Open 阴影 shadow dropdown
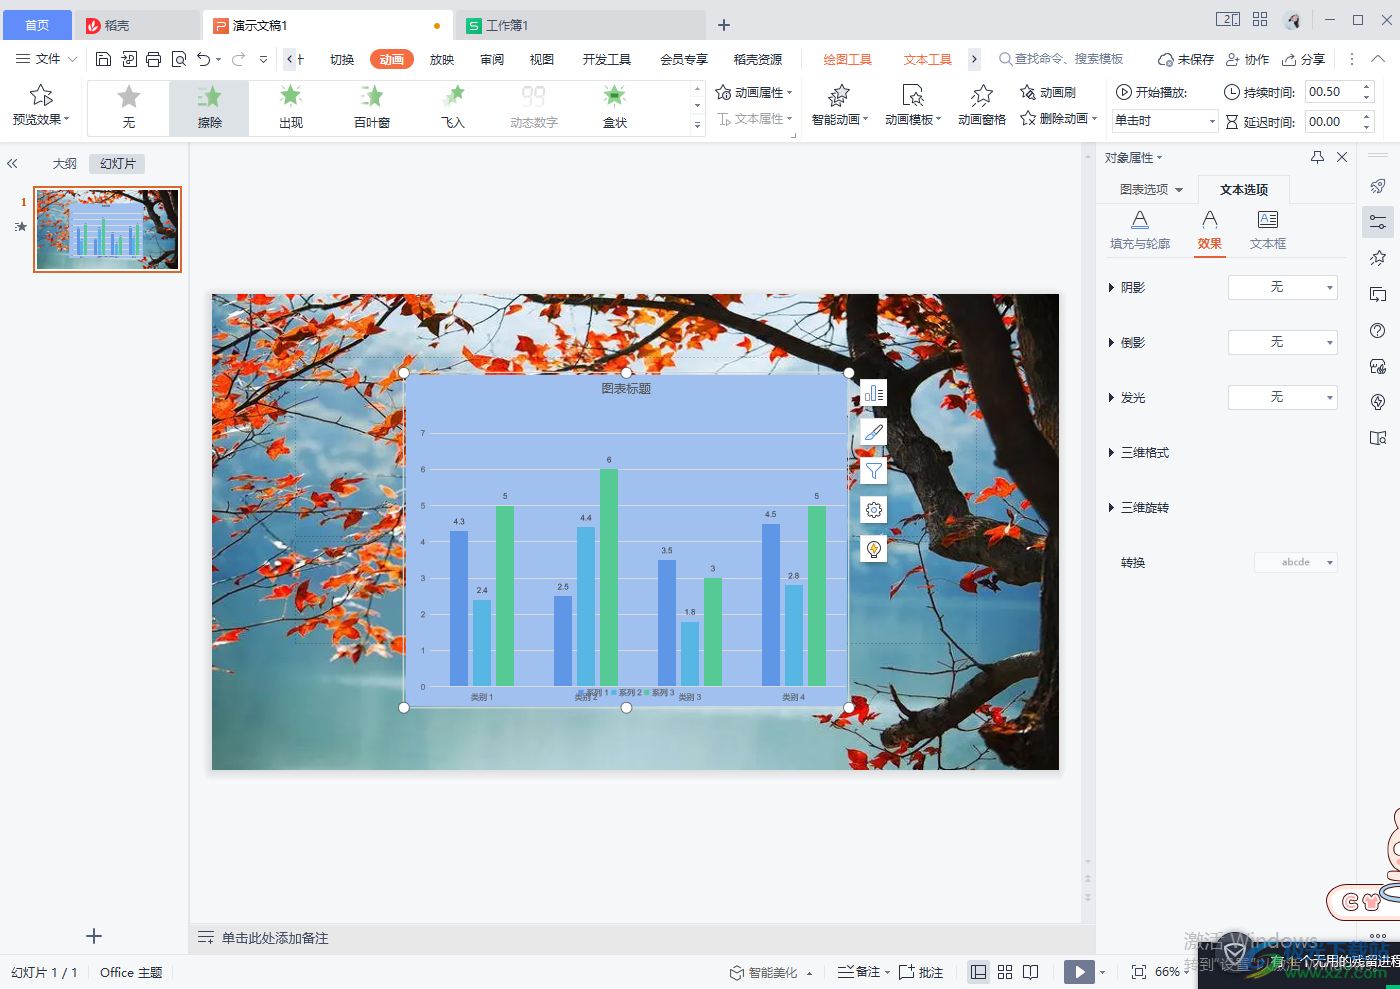 pos(1283,287)
